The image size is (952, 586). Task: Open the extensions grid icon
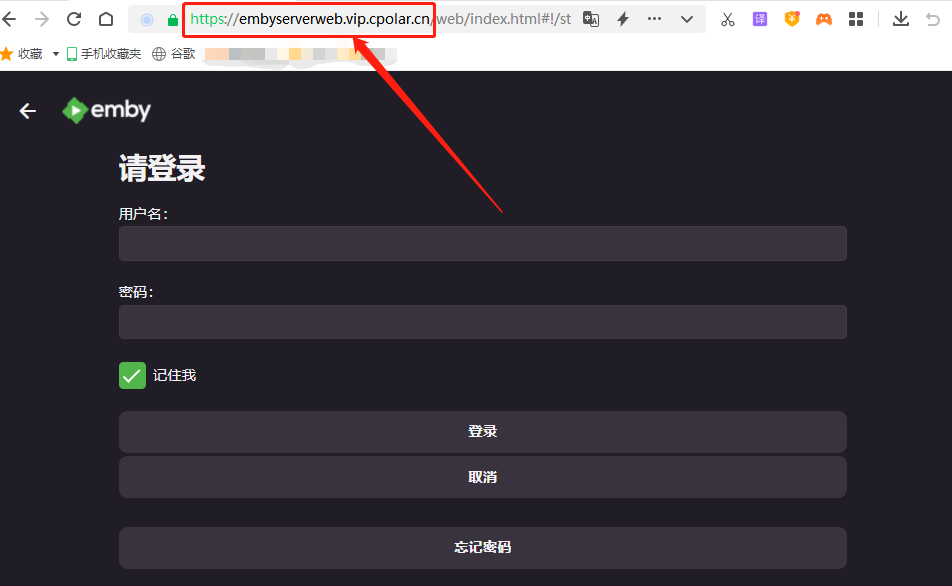pos(856,19)
